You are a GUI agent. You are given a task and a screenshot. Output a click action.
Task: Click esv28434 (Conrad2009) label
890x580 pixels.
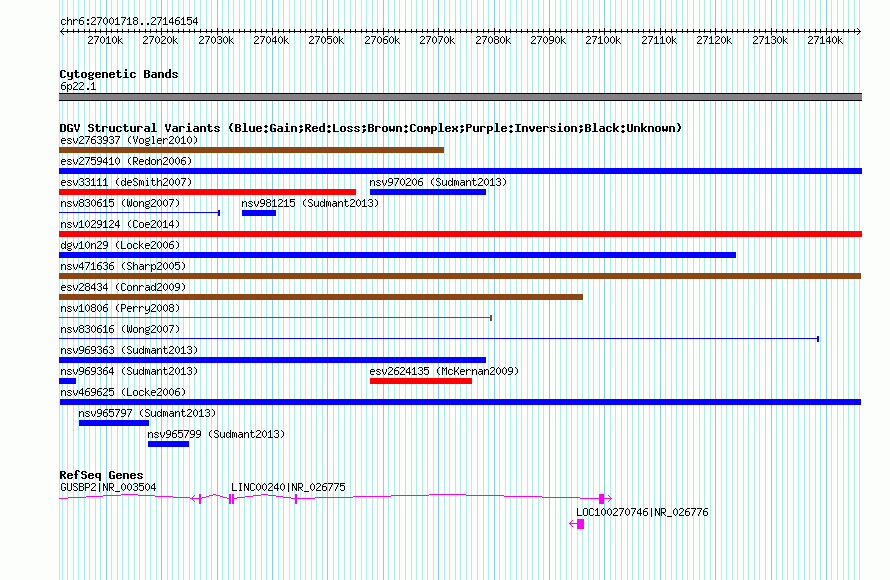pyautogui.click(x=123, y=287)
